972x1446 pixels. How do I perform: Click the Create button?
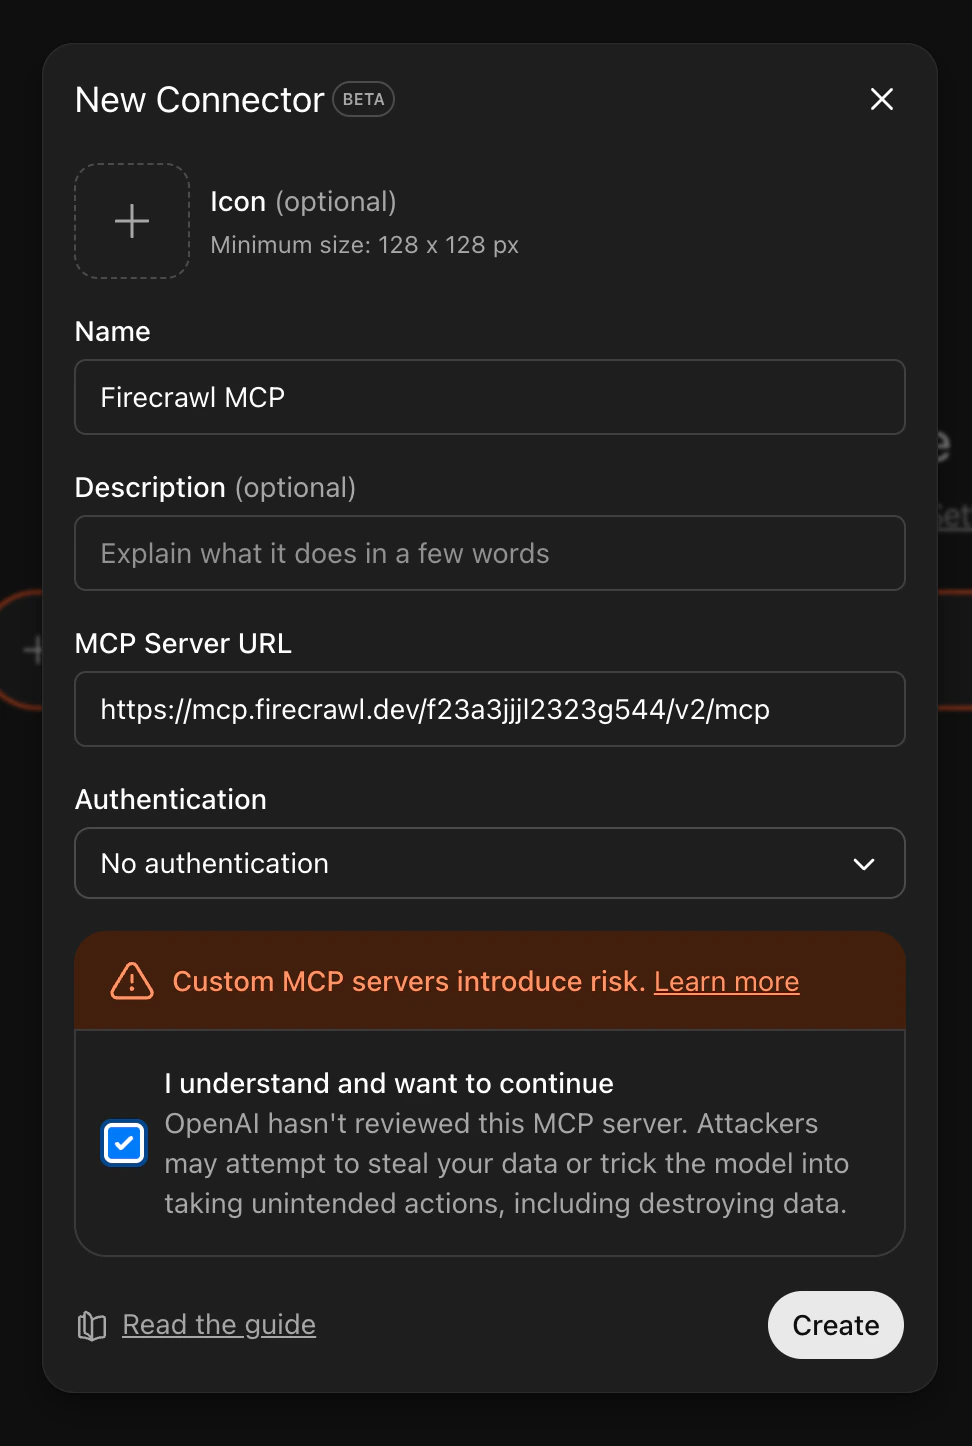(x=835, y=1325)
